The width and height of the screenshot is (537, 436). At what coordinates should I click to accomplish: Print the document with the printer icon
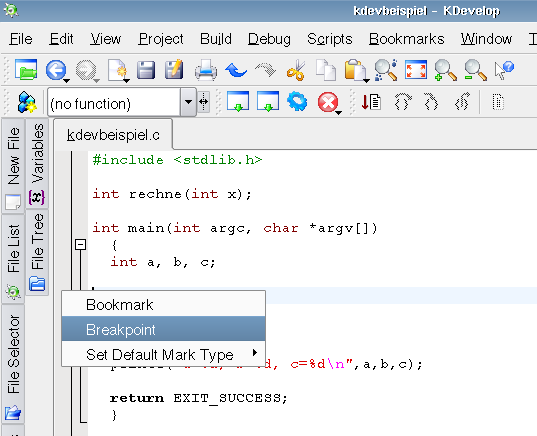[206, 70]
